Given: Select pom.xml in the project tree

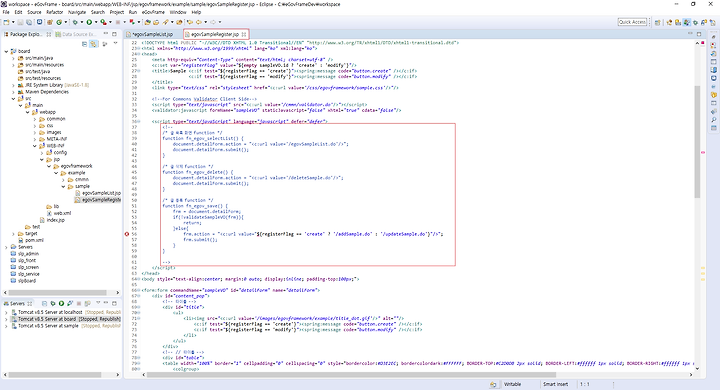Looking at the screenshot, I should point(34,240).
